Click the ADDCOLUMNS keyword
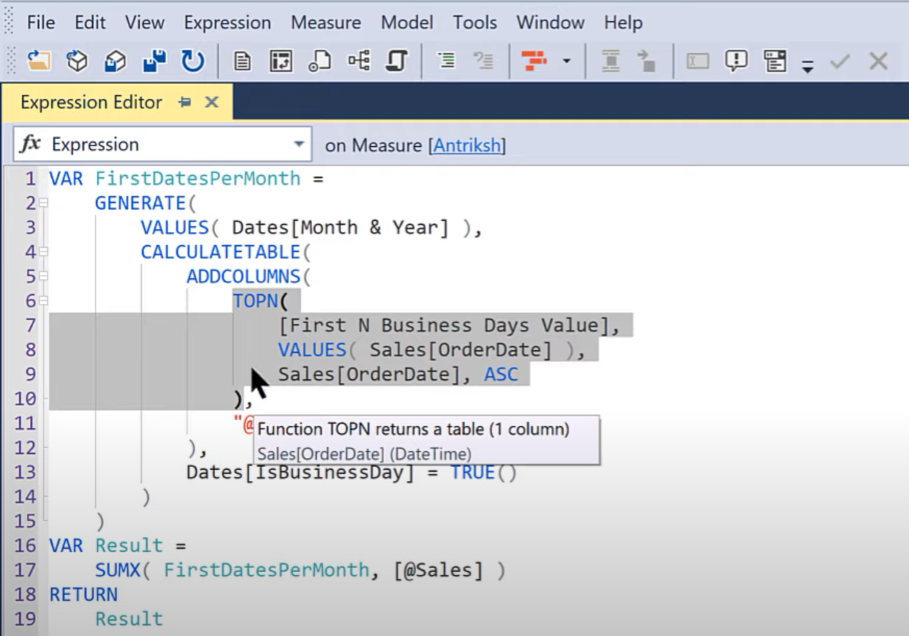The width and height of the screenshot is (909, 636). pyautogui.click(x=243, y=276)
